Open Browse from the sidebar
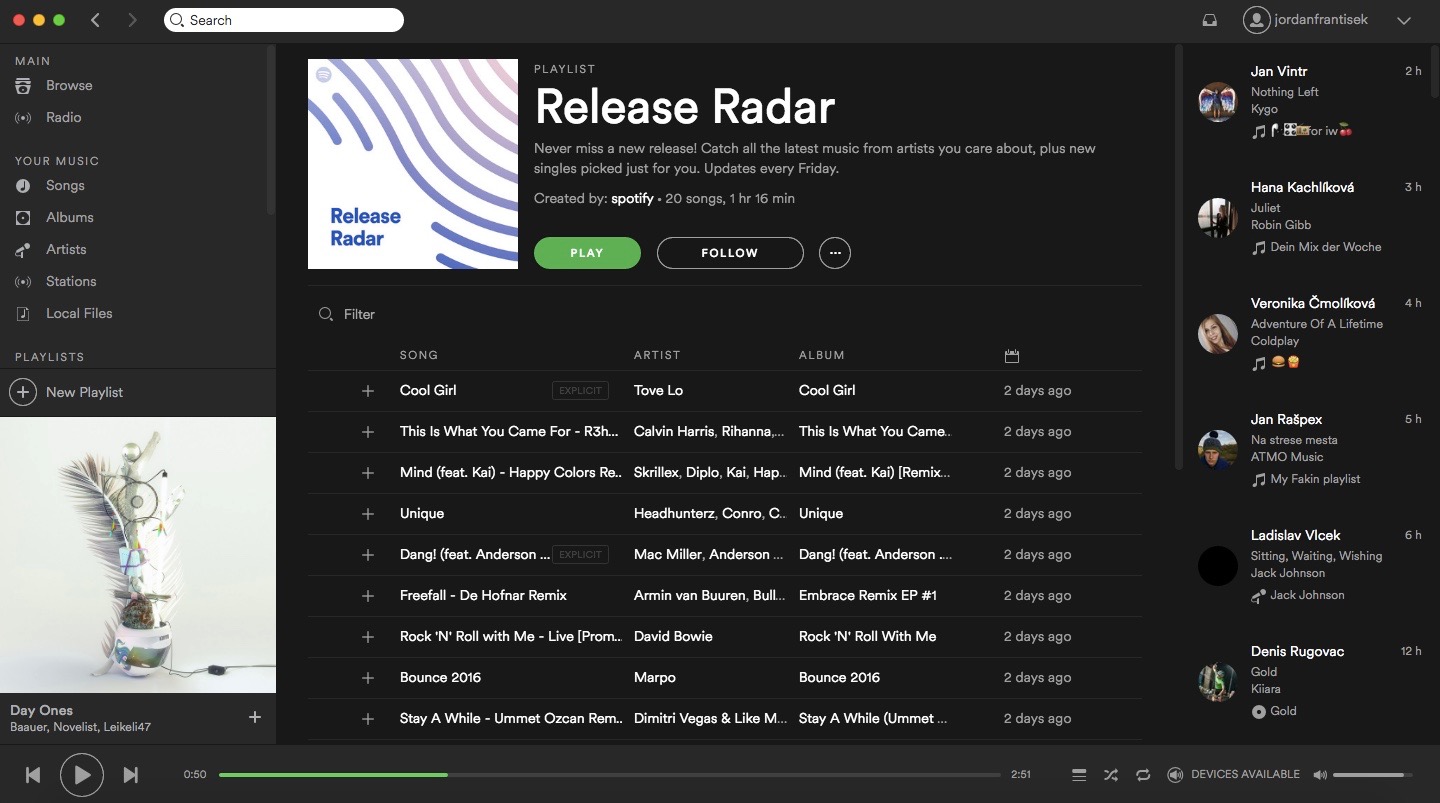Image resolution: width=1440 pixels, height=803 pixels. click(67, 85)
